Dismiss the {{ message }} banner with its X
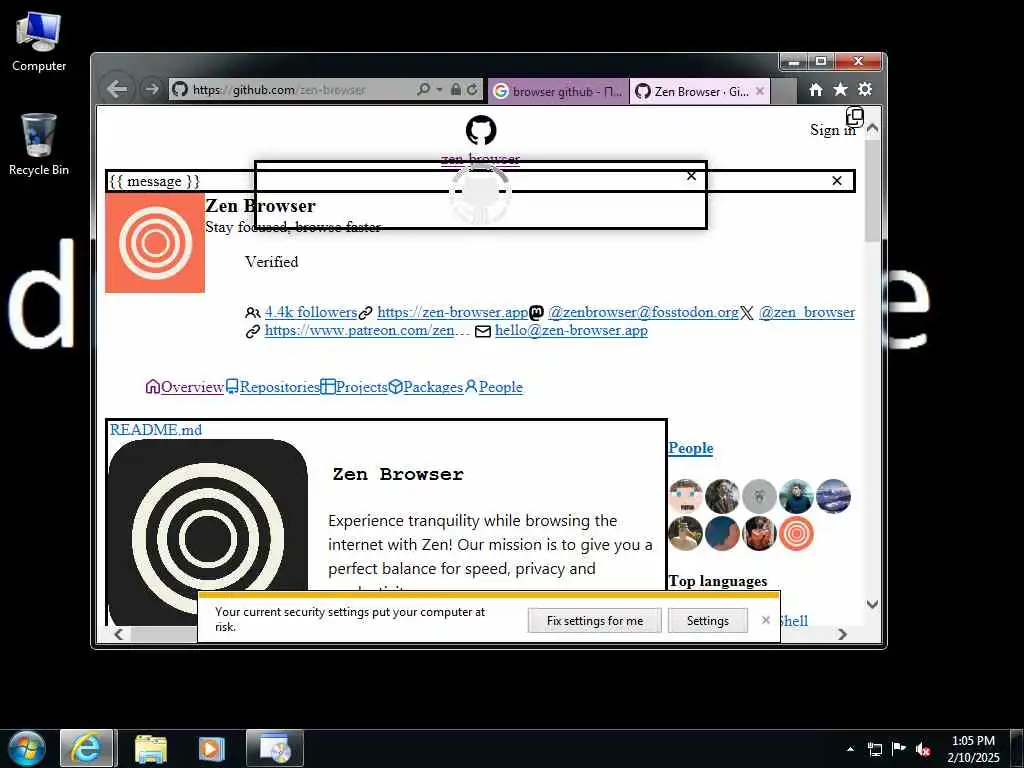Viewport: 1024px width, 768px height. tap(837, 181)
